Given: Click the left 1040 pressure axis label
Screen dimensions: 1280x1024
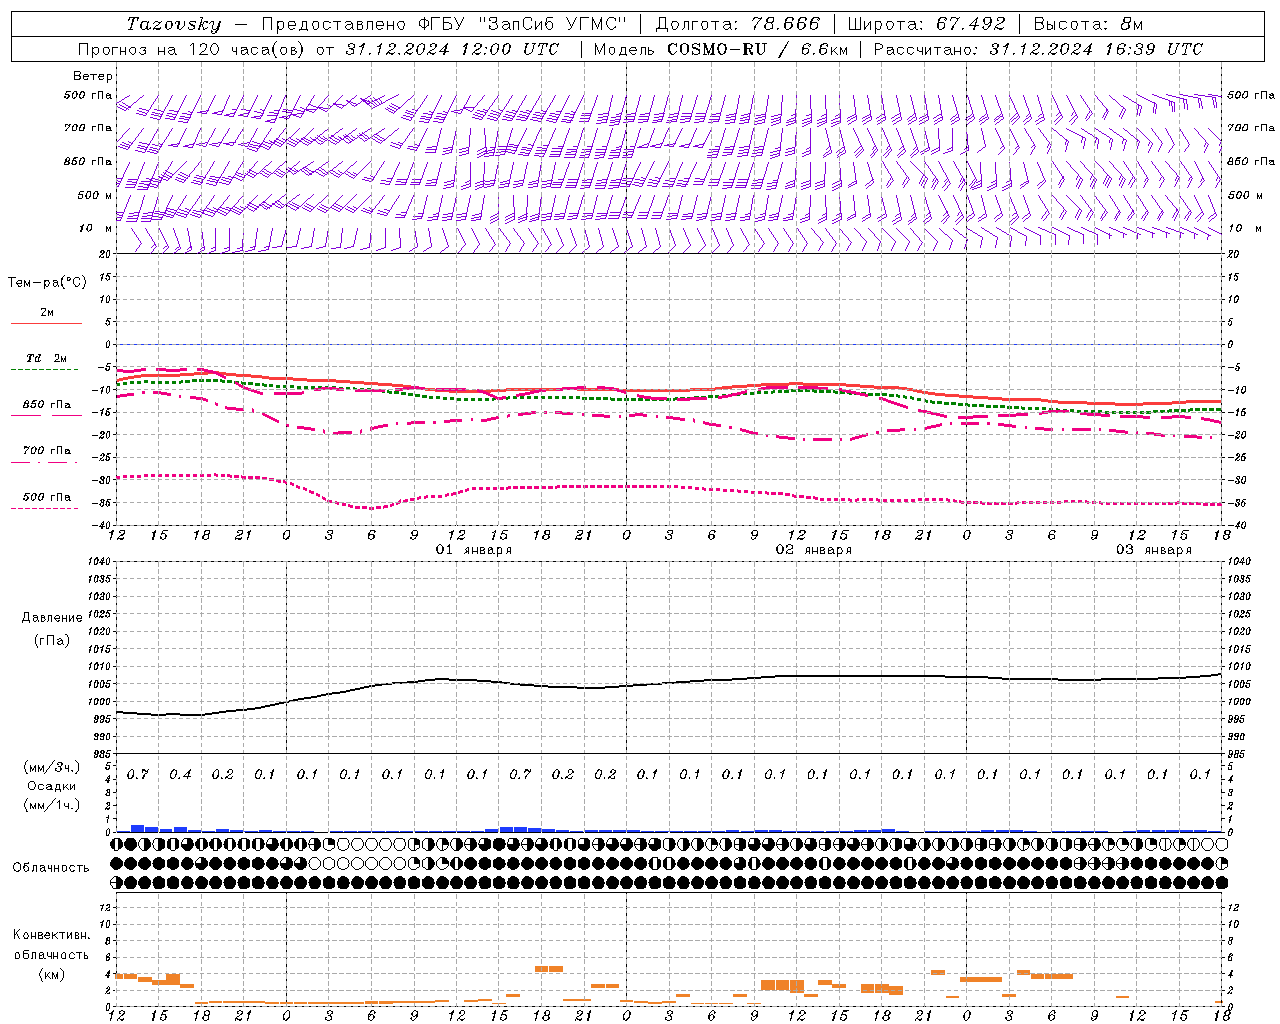Looking at the screenshot, I should pos(99,562).
